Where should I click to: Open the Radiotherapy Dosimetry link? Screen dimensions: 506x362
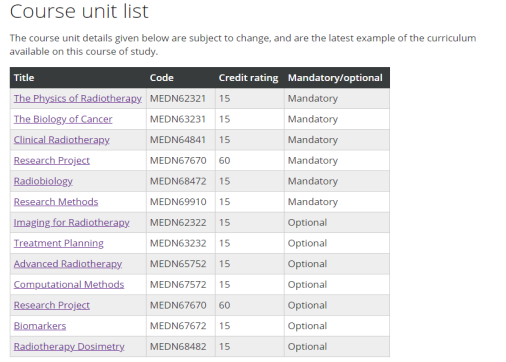coord(69,347)
